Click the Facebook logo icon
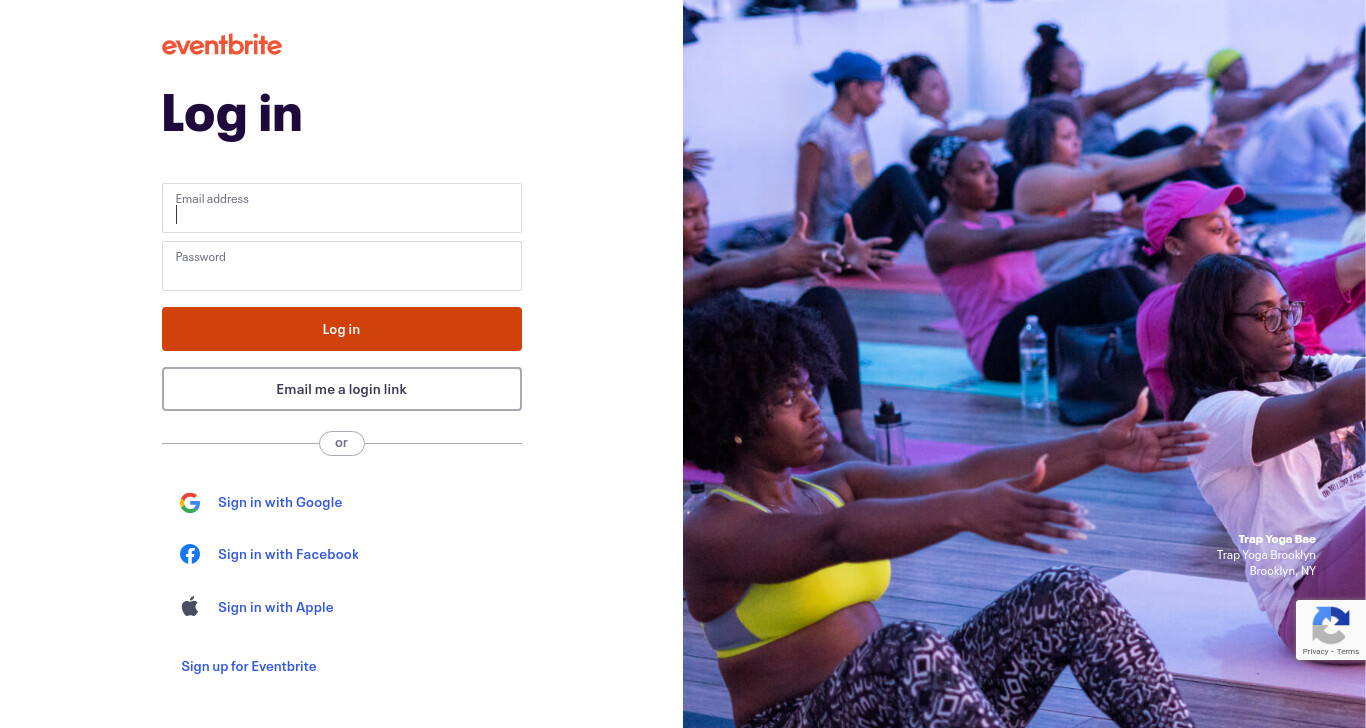Viewport: 1366px width, 728px height. (190, 554)
